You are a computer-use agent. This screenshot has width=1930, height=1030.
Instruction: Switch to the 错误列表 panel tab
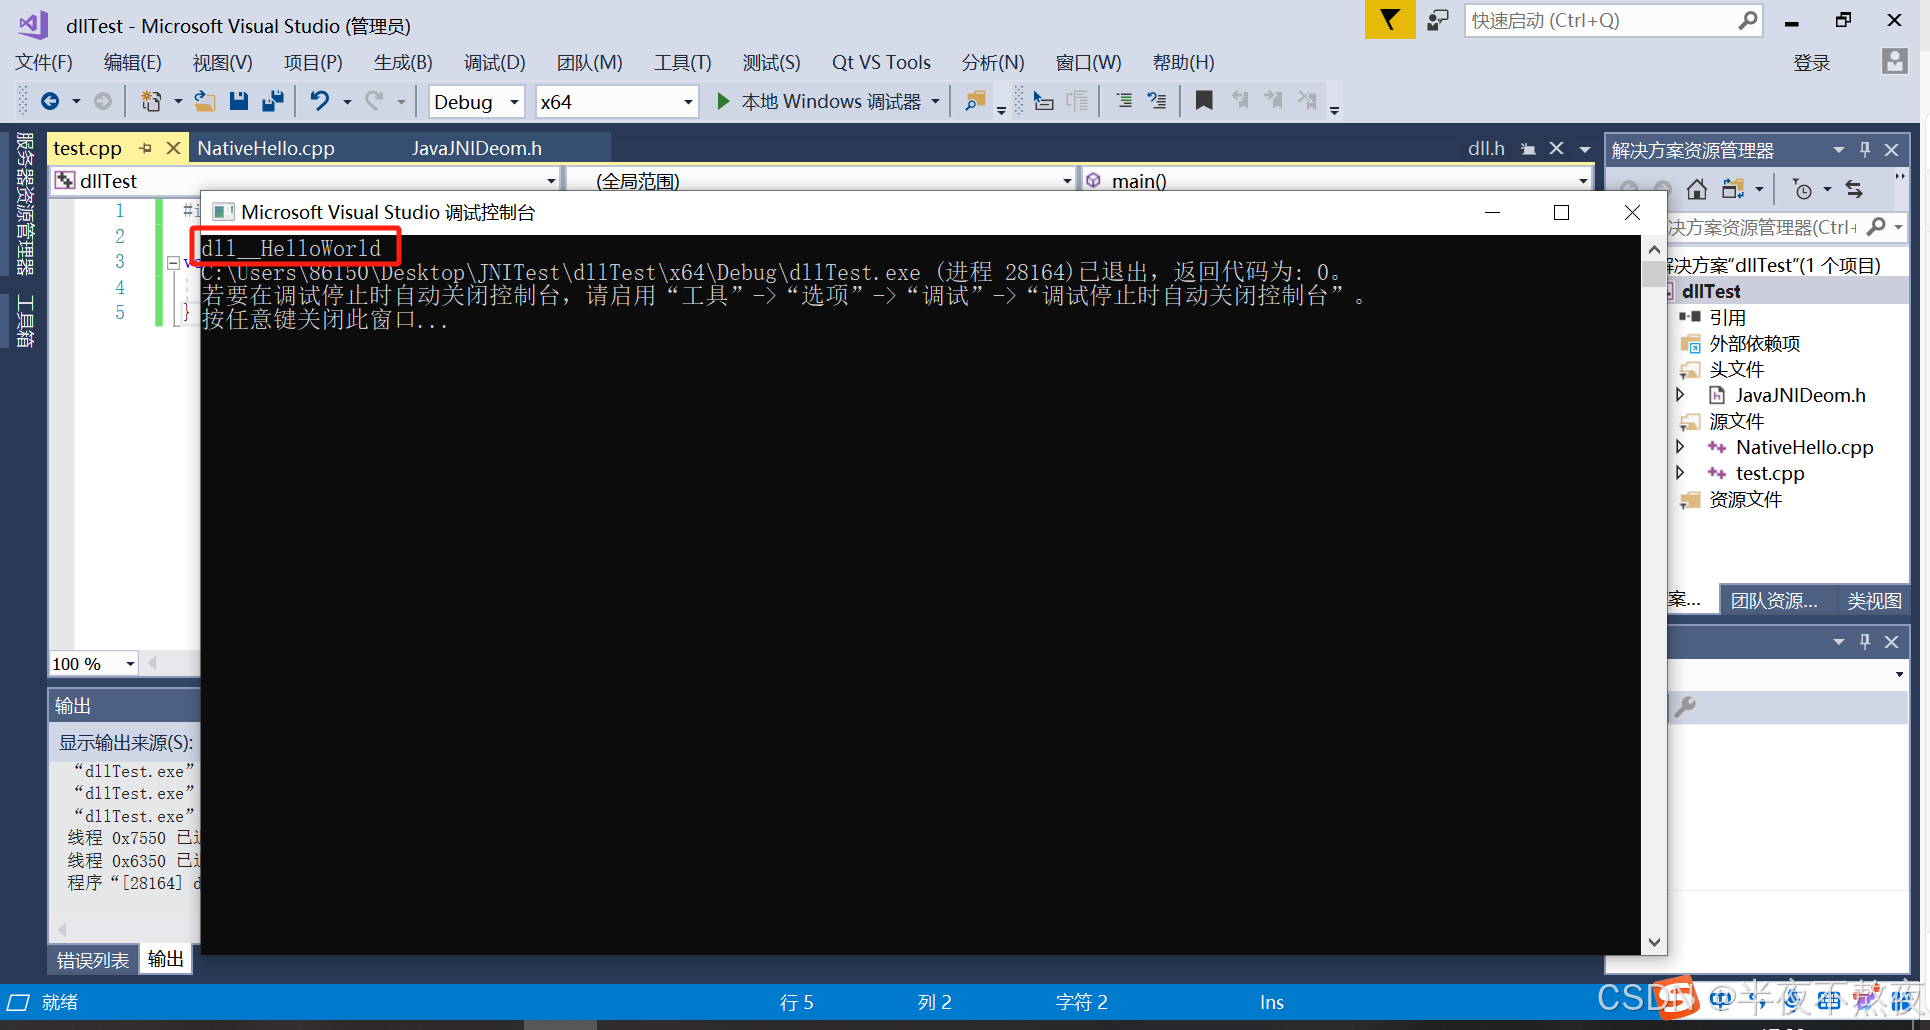pos(92,958)
